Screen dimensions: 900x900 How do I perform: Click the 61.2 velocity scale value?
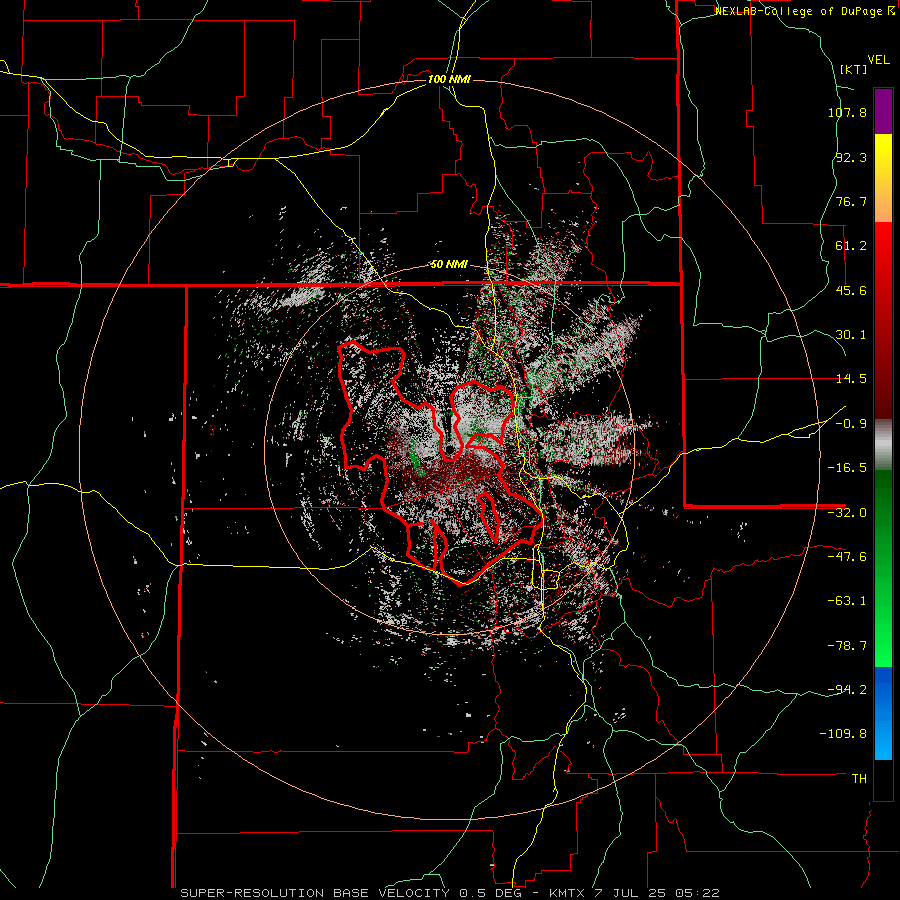851,246
